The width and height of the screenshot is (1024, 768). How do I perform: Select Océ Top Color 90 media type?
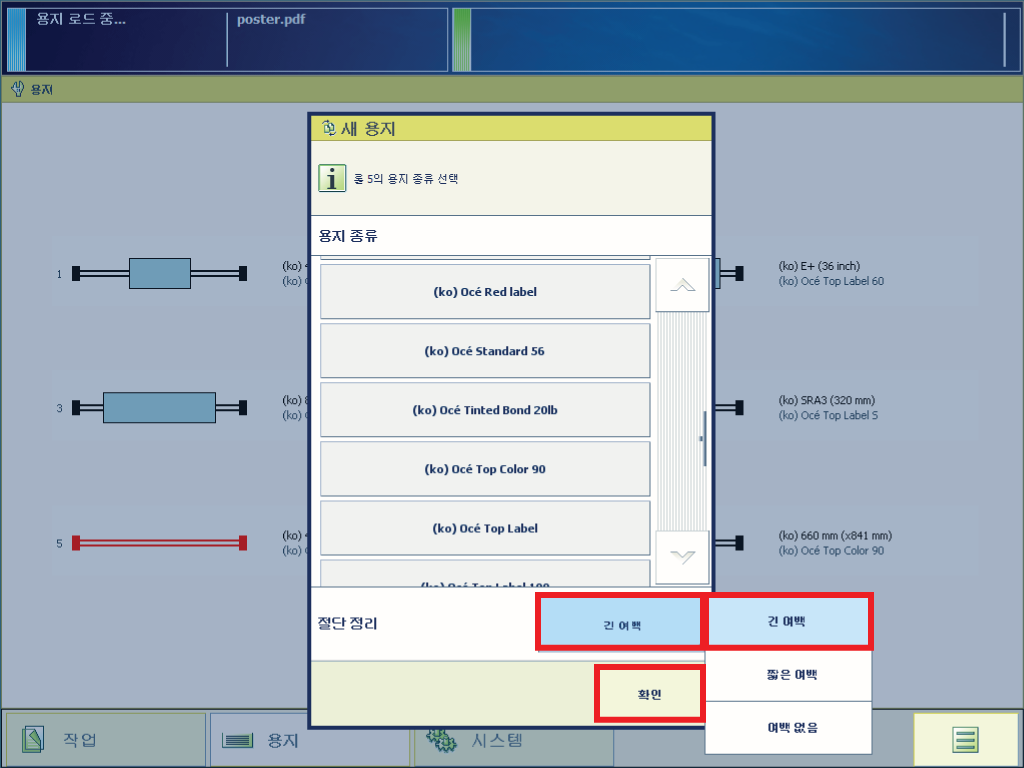pos(485,469)
